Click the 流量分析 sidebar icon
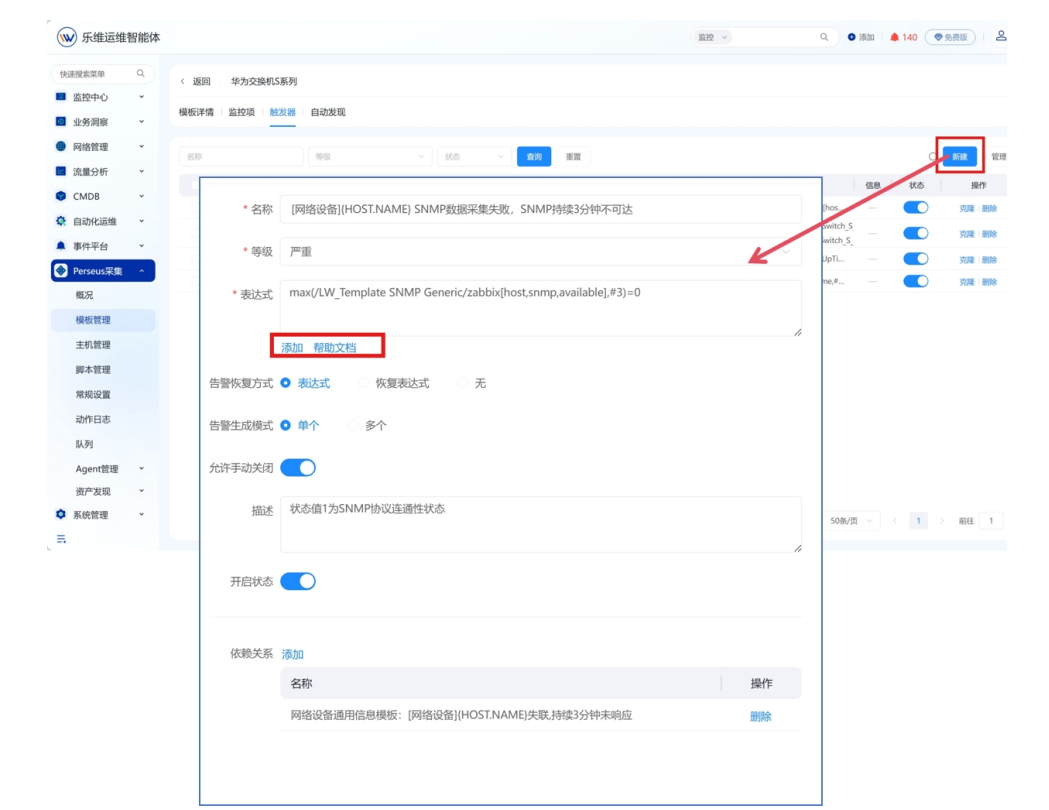This screenshot has width=1049, height=810. click(x=61, y=171)
